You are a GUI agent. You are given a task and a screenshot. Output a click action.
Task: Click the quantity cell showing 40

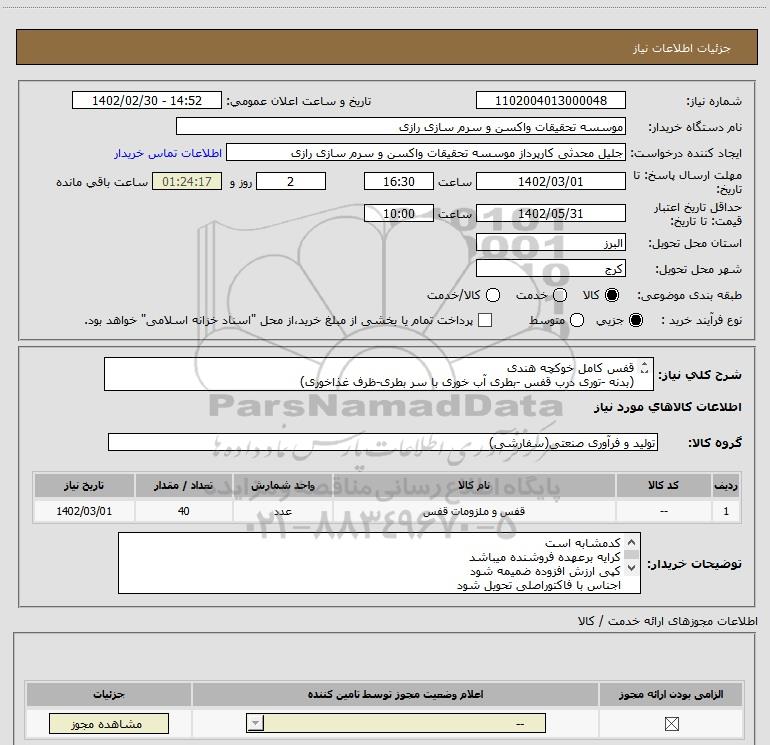tap(184, 511)
